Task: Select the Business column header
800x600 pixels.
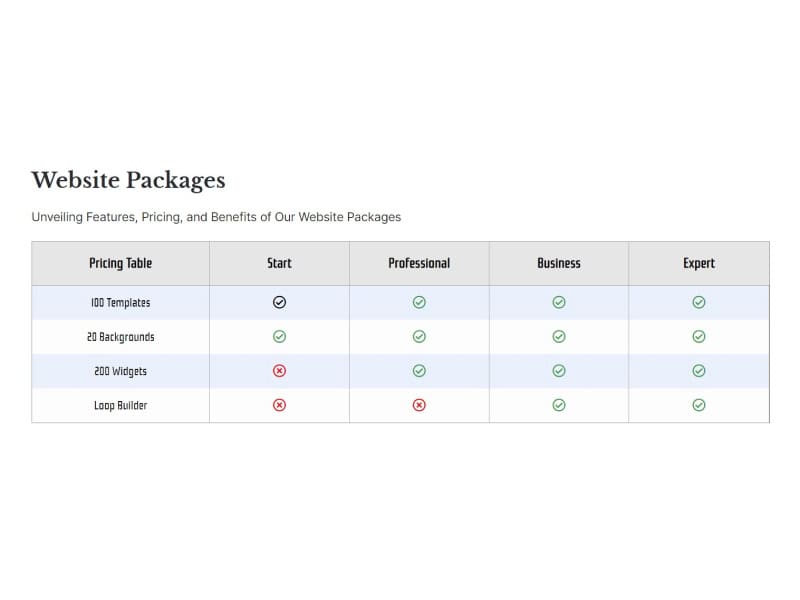Action: [558, 263]
